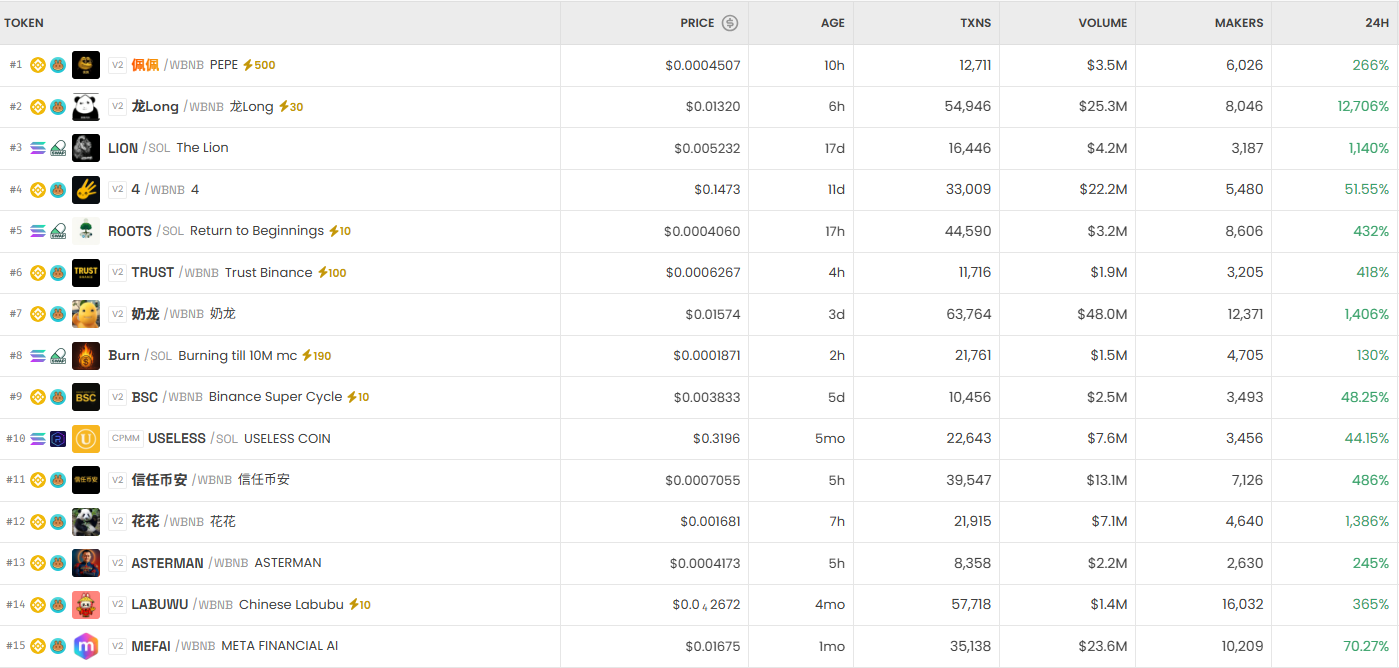Click the V2 badge on the TRUST row
The width and height of the screenshot is (1399, 668).
pyautogui.click(x=118, y=272)
